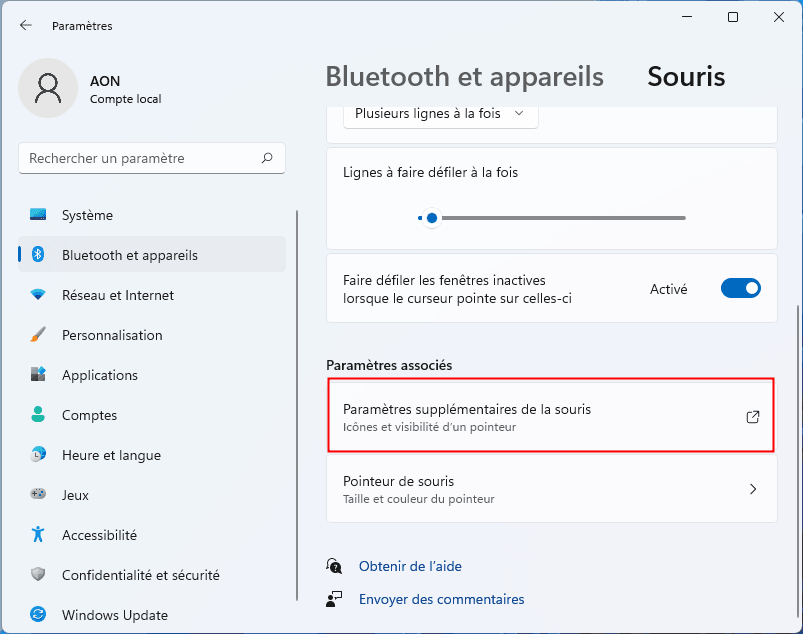Open Windows Update in sidebar
Screen dimensions: 803x634
114,615
